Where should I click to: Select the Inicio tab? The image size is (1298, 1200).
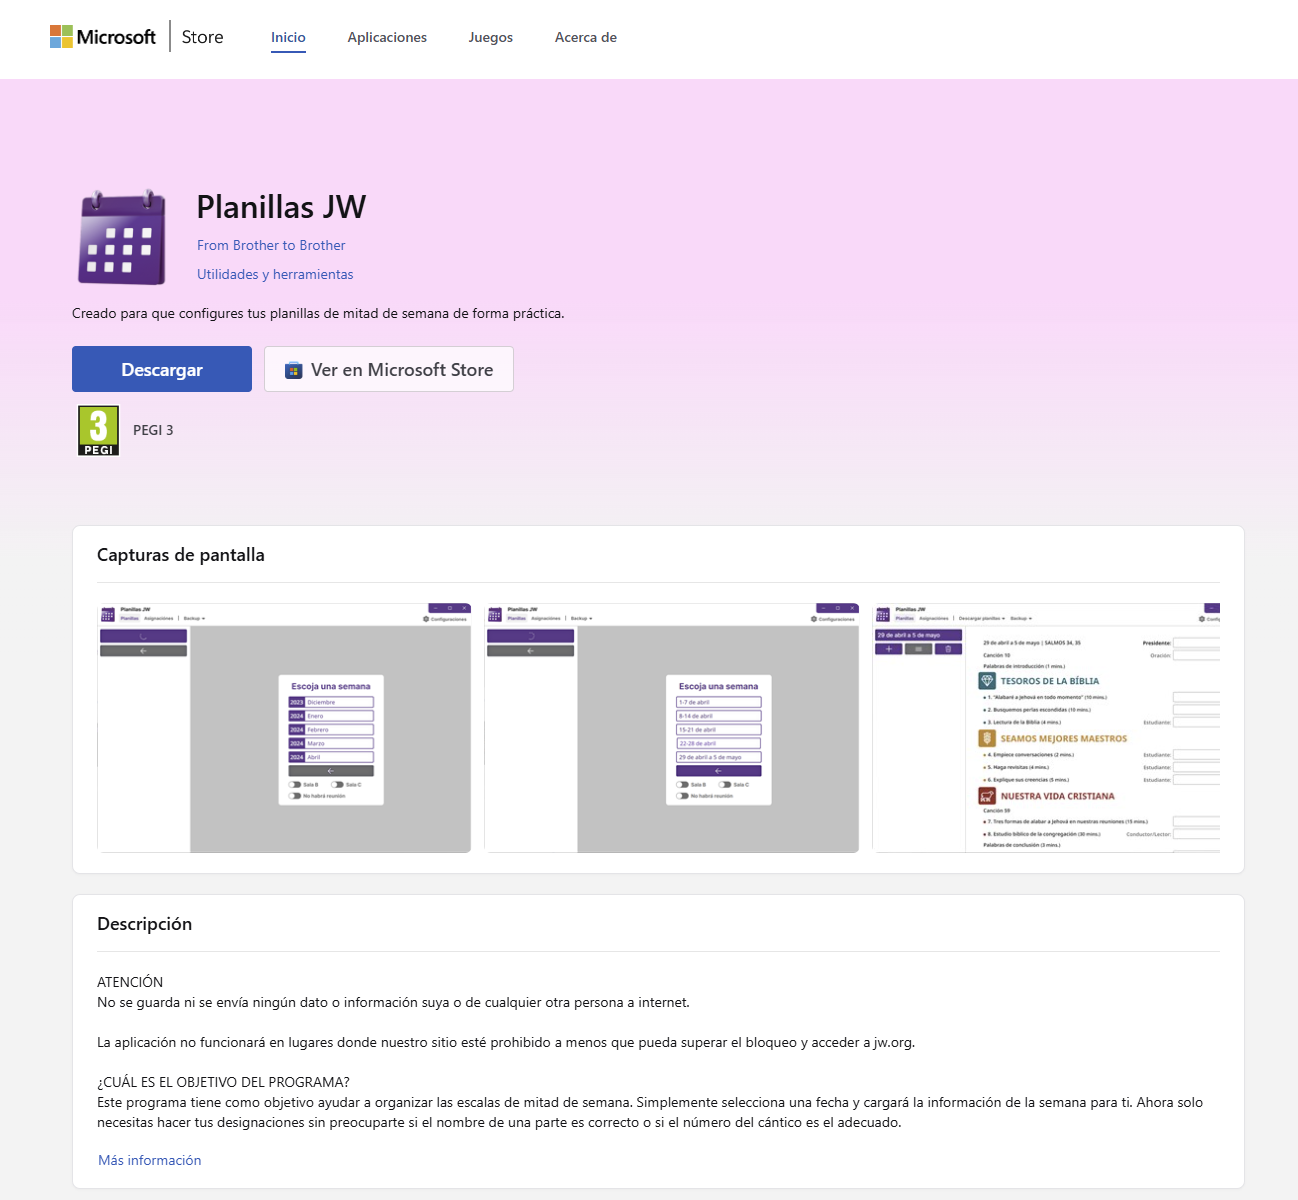click(x=288, y=37)
